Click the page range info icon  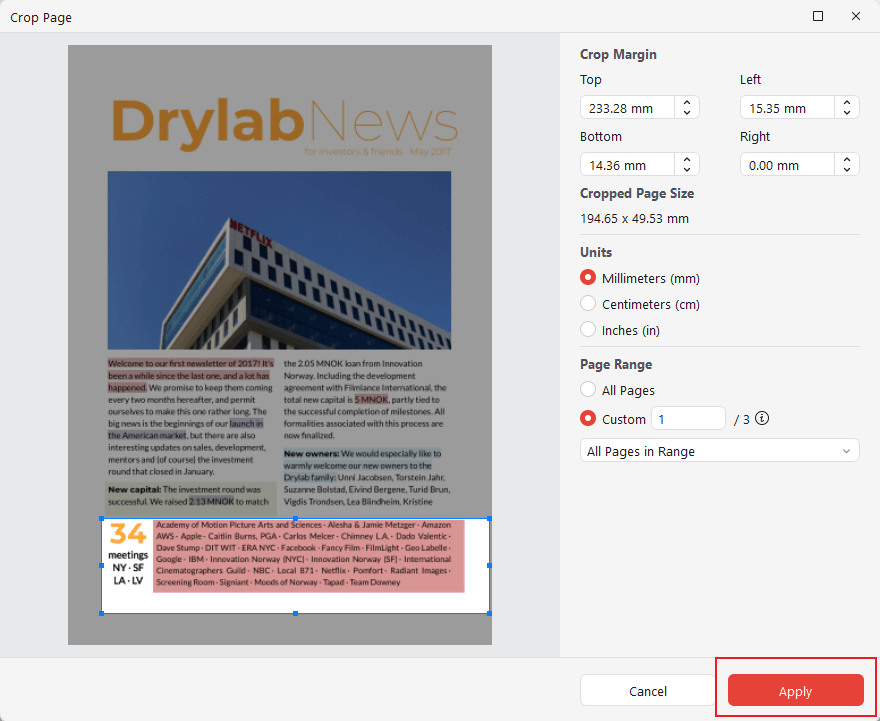tap(762, 419)
